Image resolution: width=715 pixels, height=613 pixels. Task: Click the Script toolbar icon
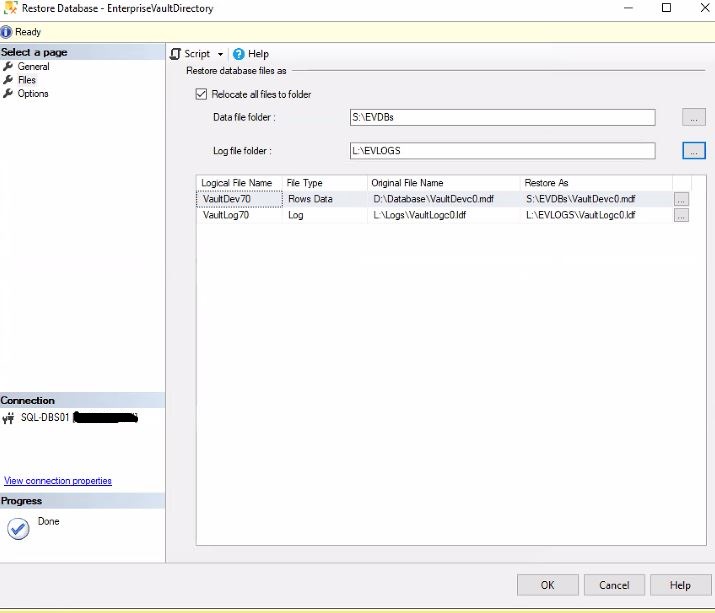tap(175, 54)
